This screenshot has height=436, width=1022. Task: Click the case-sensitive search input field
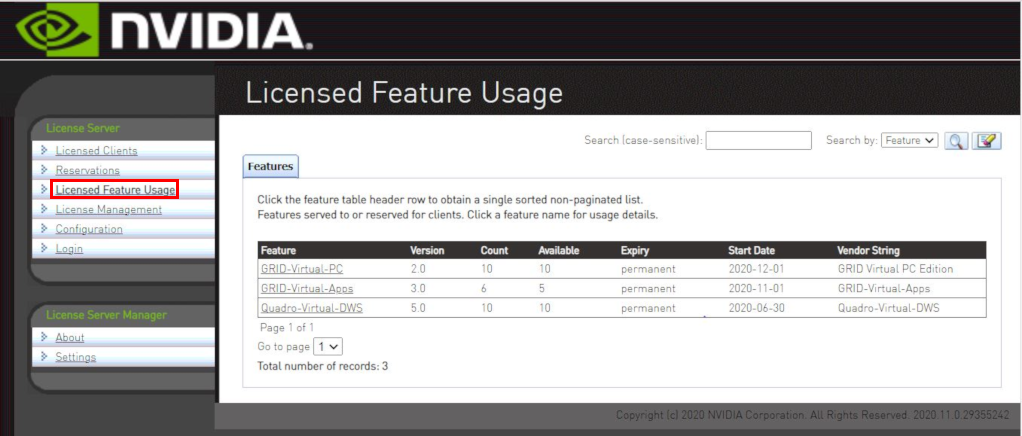[x=758, y=141]
